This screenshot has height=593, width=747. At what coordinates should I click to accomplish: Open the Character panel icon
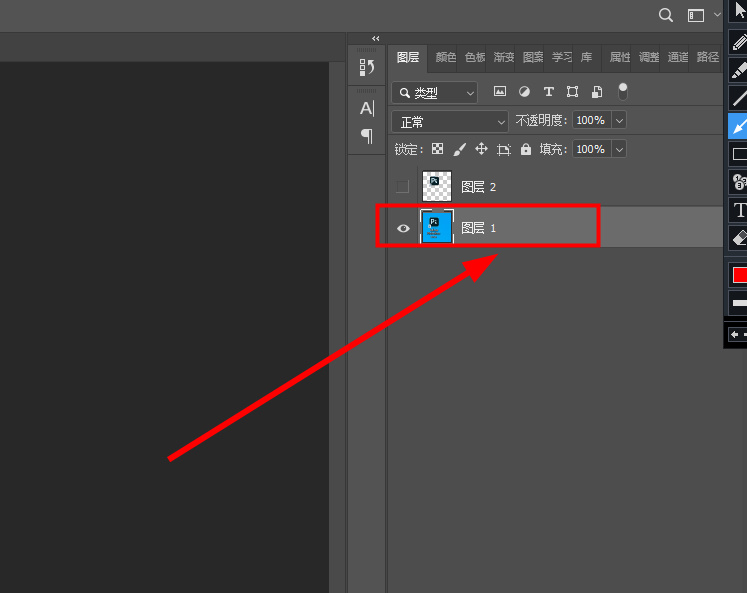tap(367, 108)
